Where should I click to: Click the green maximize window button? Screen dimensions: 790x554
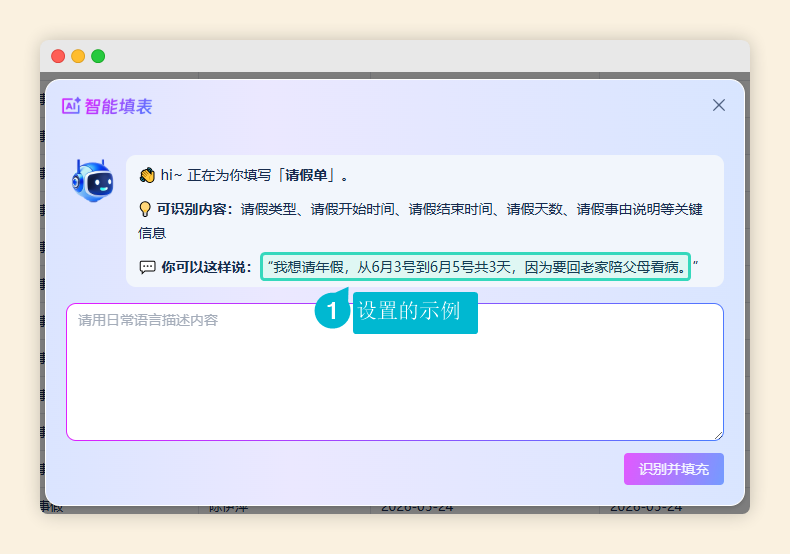(x=98, y=56)
